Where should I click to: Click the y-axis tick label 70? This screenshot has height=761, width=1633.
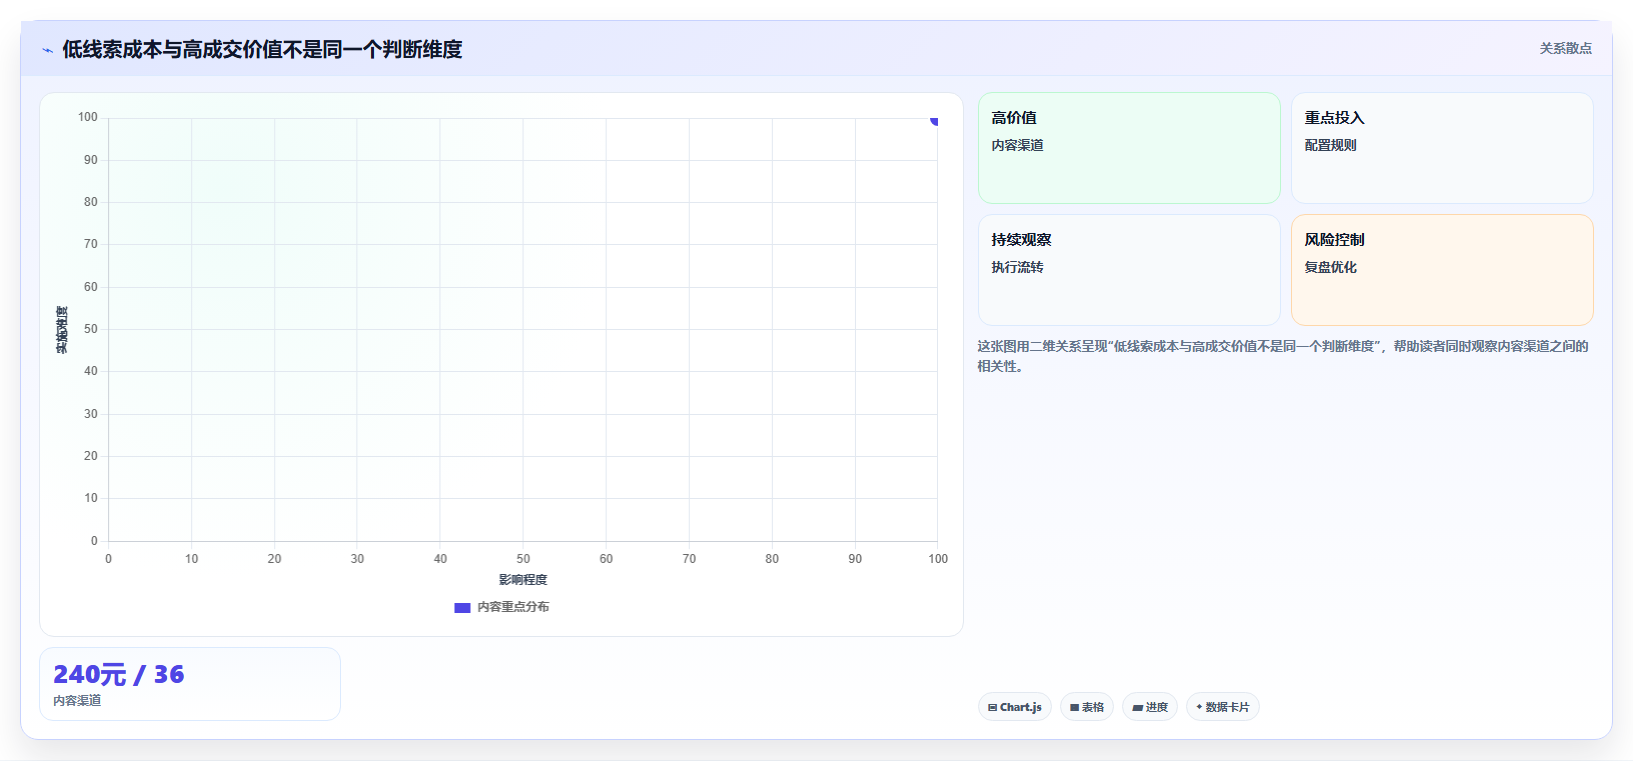[x=91, y=244]
